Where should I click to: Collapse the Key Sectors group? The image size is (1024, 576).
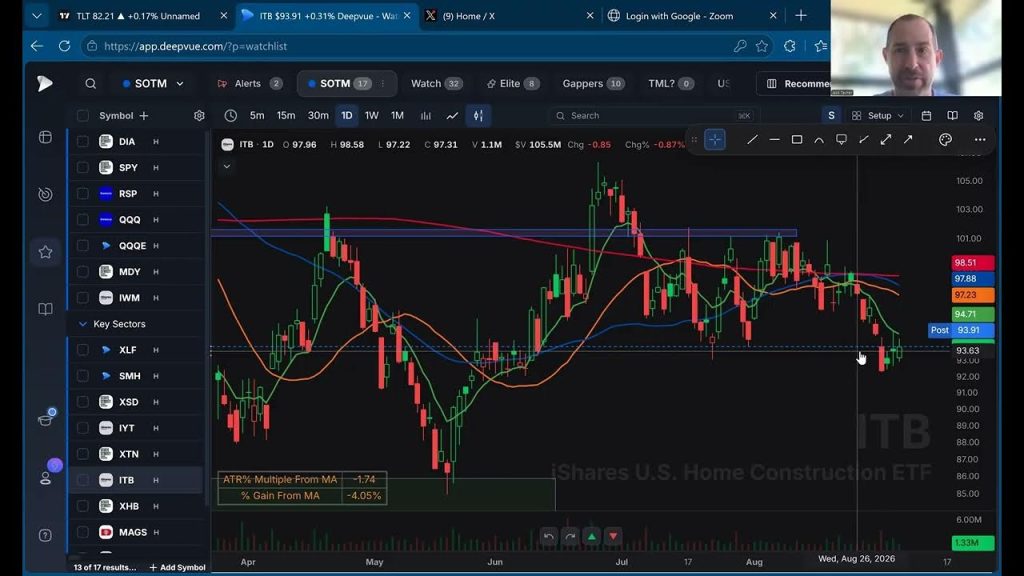[x=83, y=324]
